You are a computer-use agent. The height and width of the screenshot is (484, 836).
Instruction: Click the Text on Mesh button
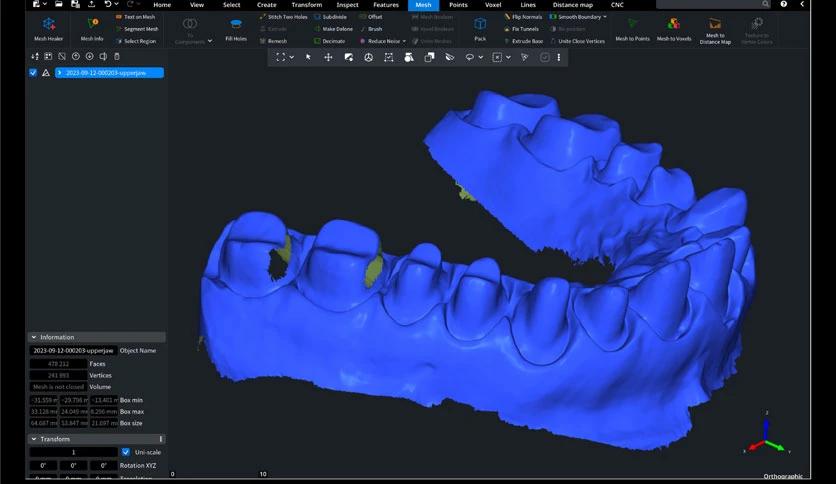coord(135,17)
